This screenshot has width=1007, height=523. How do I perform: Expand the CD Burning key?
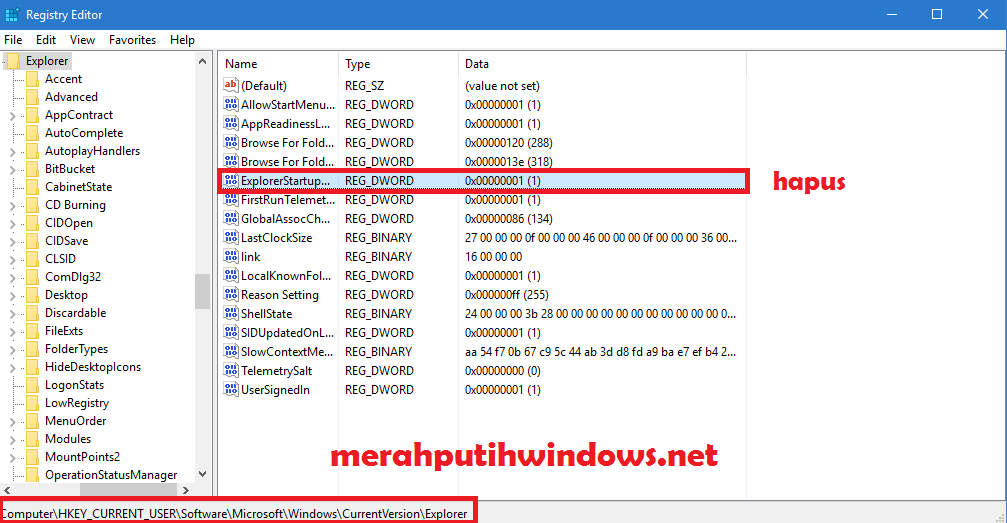[13, 206]
